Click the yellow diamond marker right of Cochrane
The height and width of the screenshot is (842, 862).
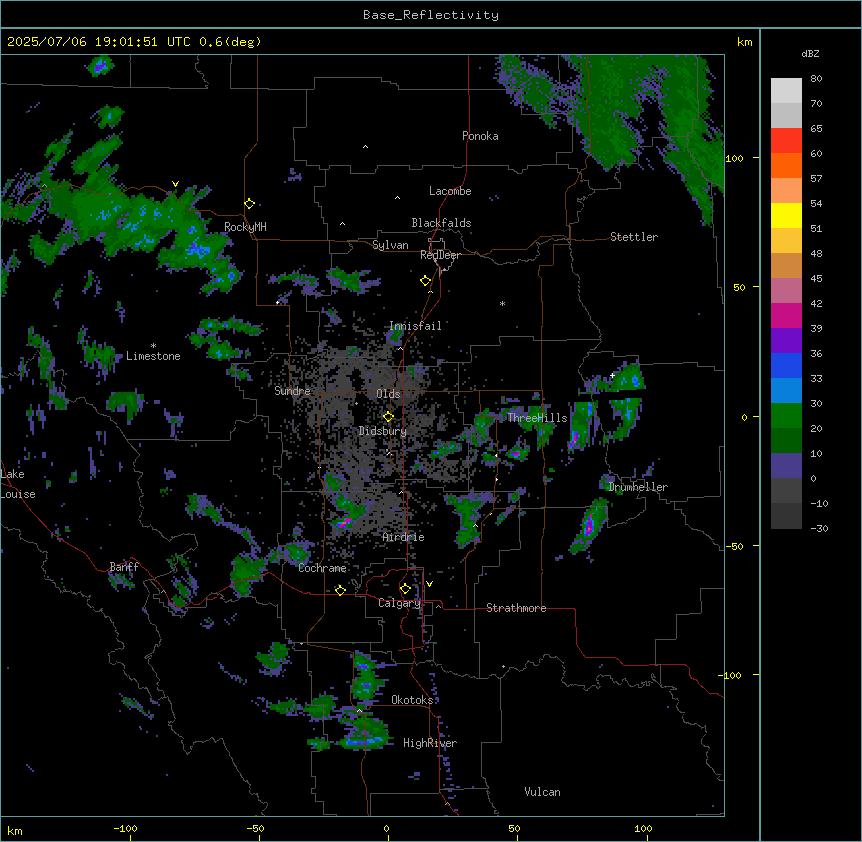[x=340, y=590]
